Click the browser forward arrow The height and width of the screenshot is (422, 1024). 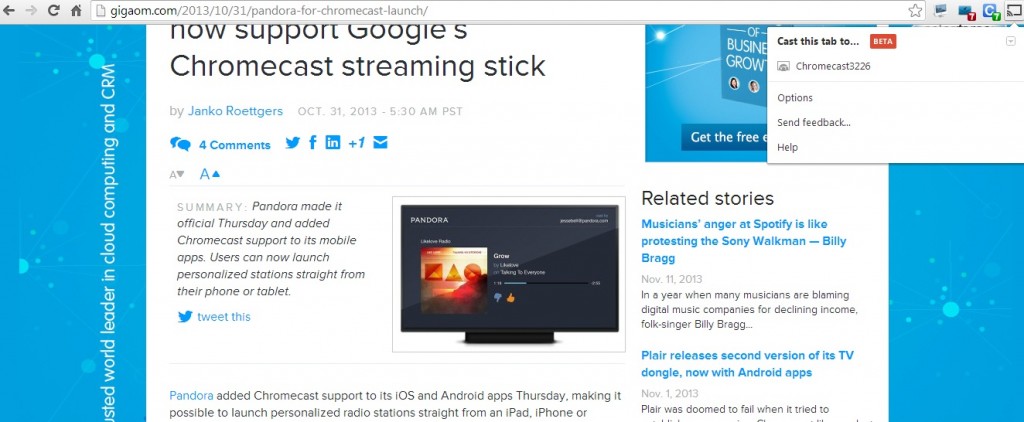click(x=31, y=10)
